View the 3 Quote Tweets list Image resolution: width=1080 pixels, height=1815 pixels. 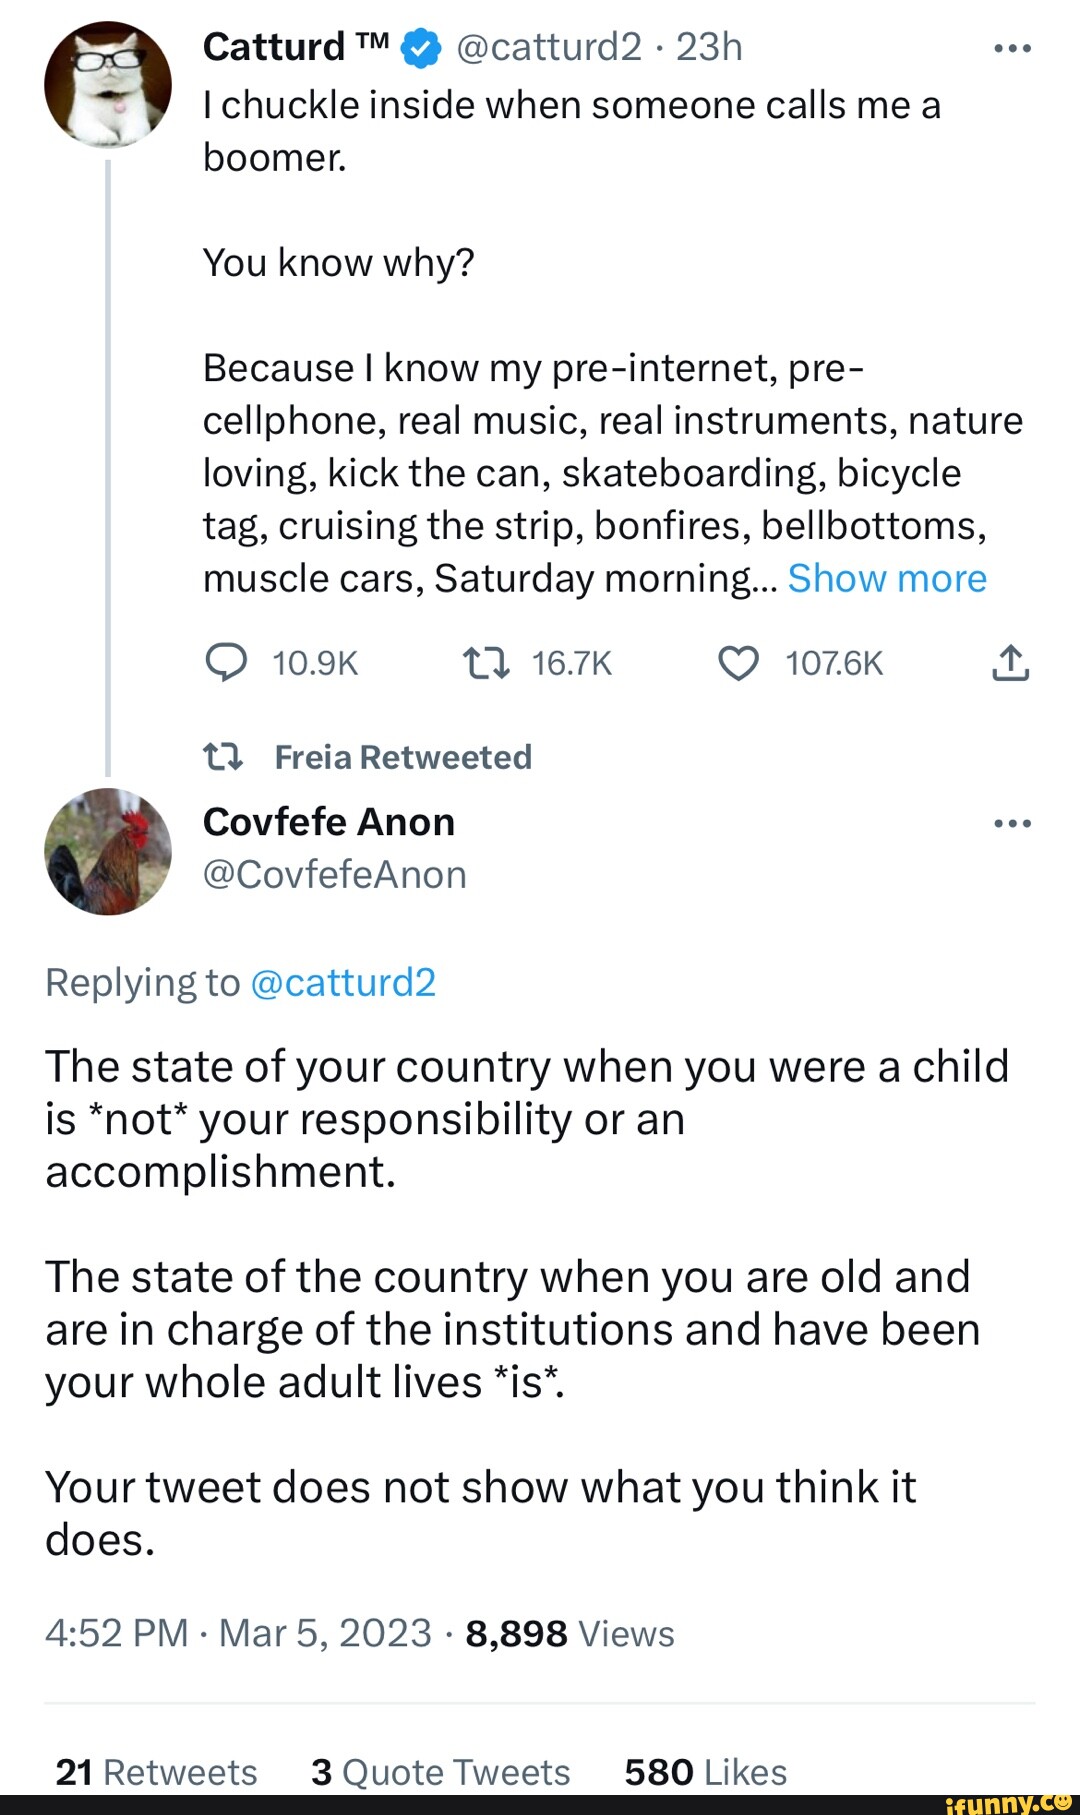440,1772
